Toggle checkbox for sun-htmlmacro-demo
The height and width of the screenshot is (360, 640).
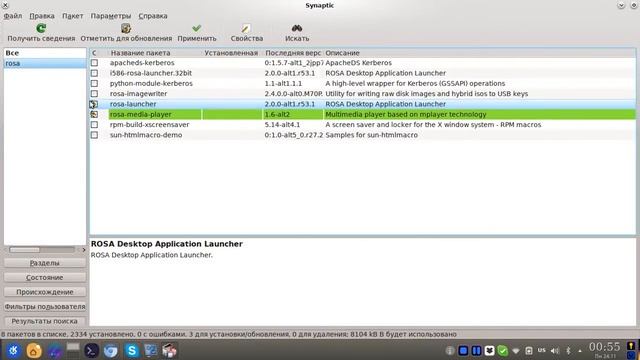pos(94,135)
